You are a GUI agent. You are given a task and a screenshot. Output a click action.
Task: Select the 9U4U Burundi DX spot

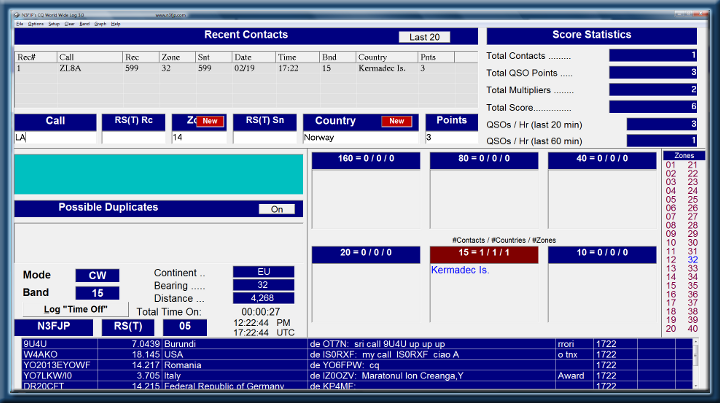click(160, 343)
